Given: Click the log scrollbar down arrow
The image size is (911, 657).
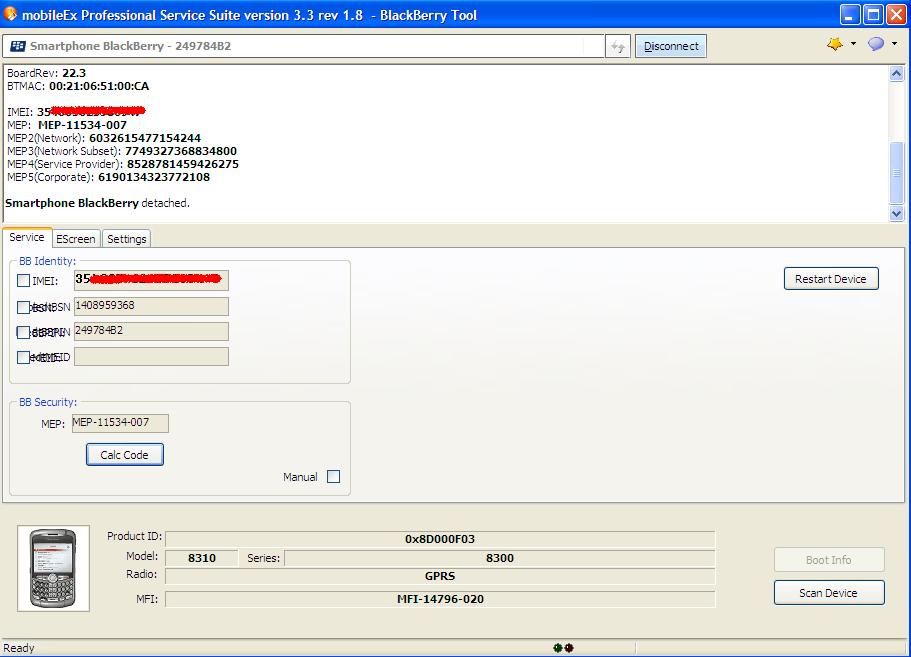Looking at the screenshot, I should [896, 213].
